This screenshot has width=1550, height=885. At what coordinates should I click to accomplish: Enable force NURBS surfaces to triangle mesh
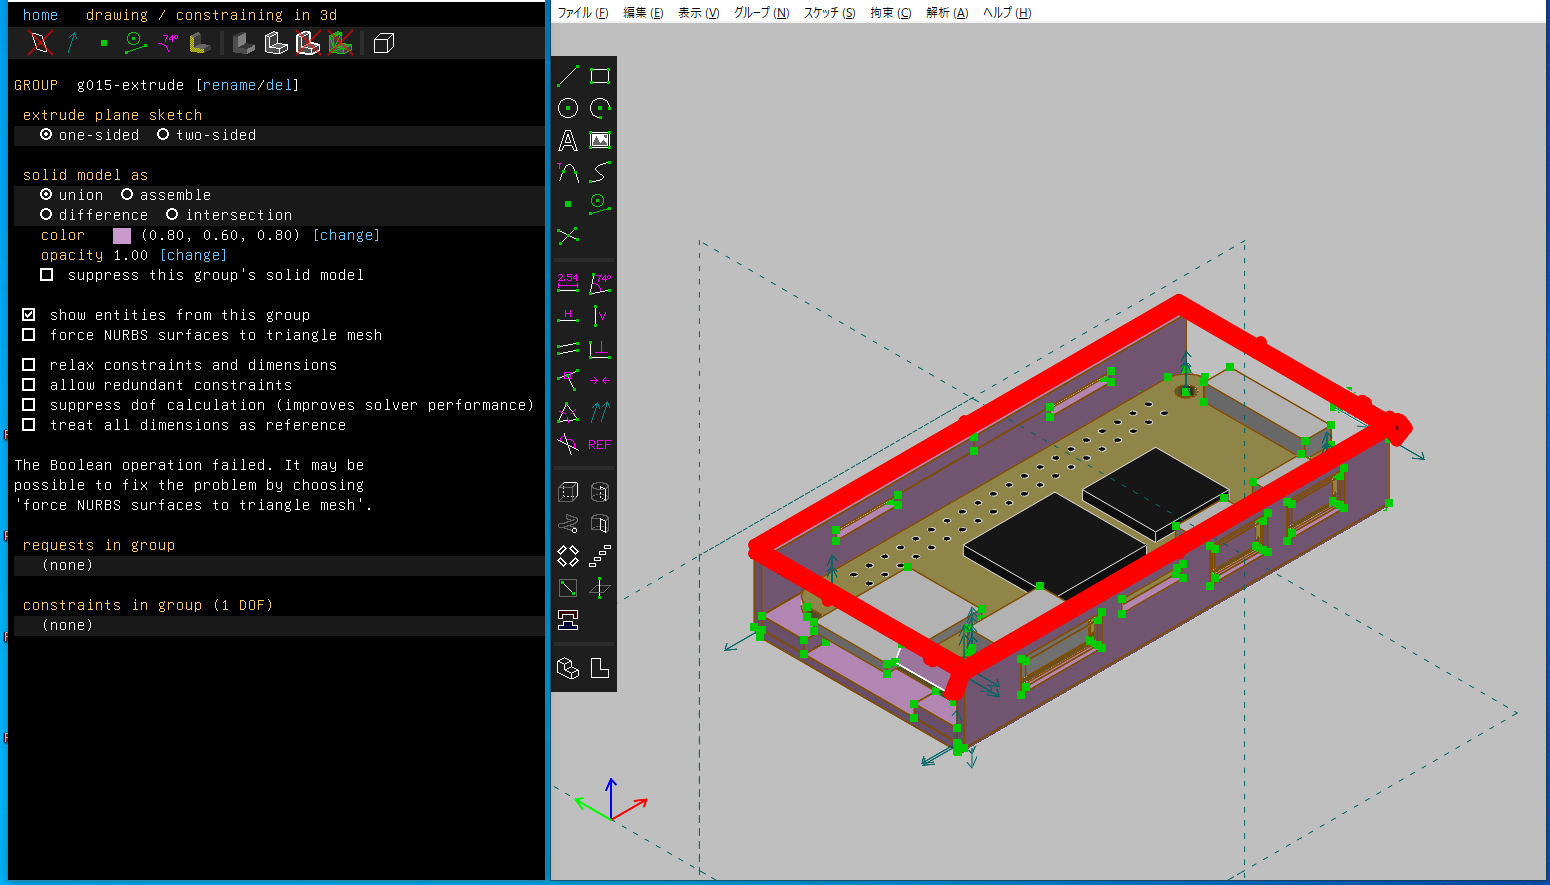[x=29, y=335]
